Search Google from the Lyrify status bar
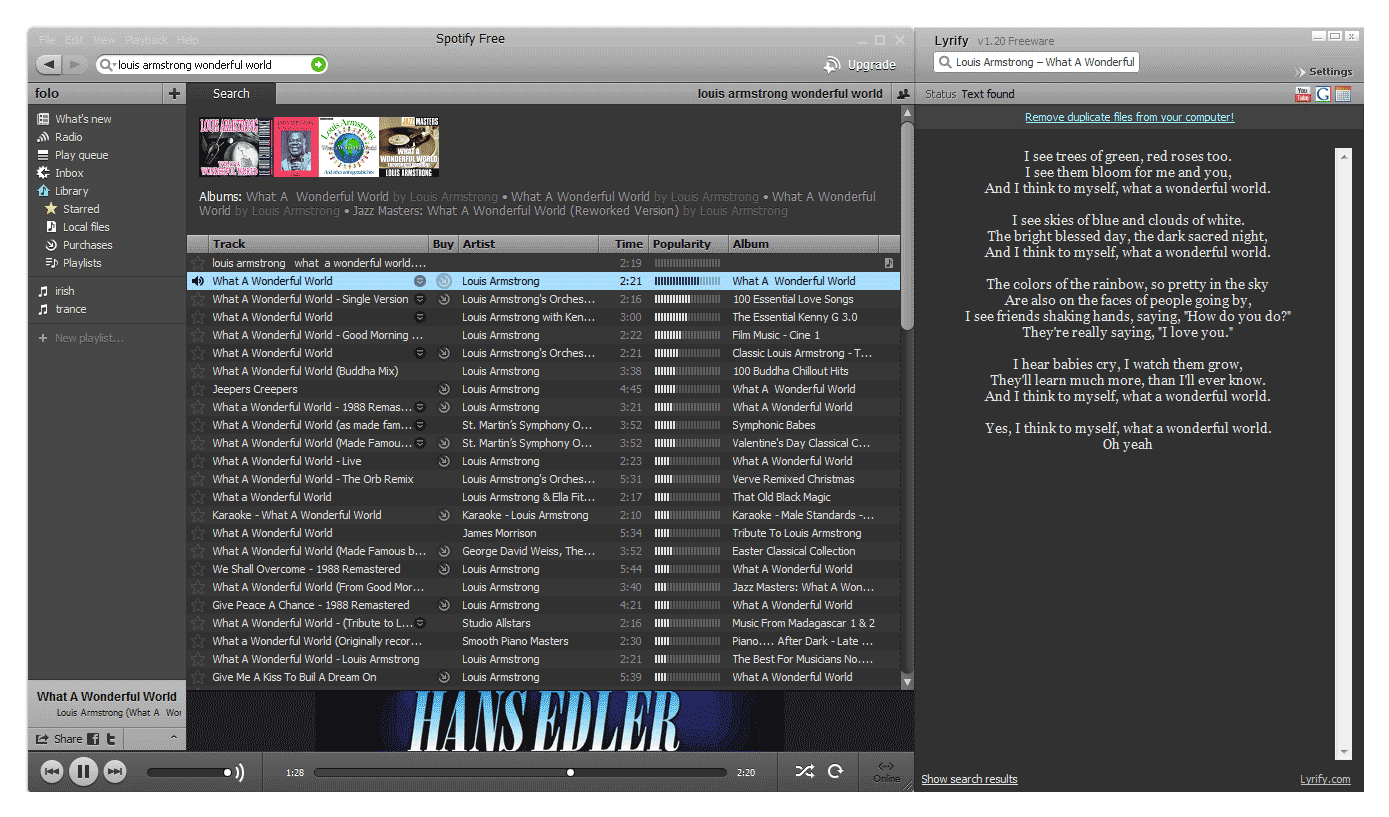 [x=1323, y=94]
